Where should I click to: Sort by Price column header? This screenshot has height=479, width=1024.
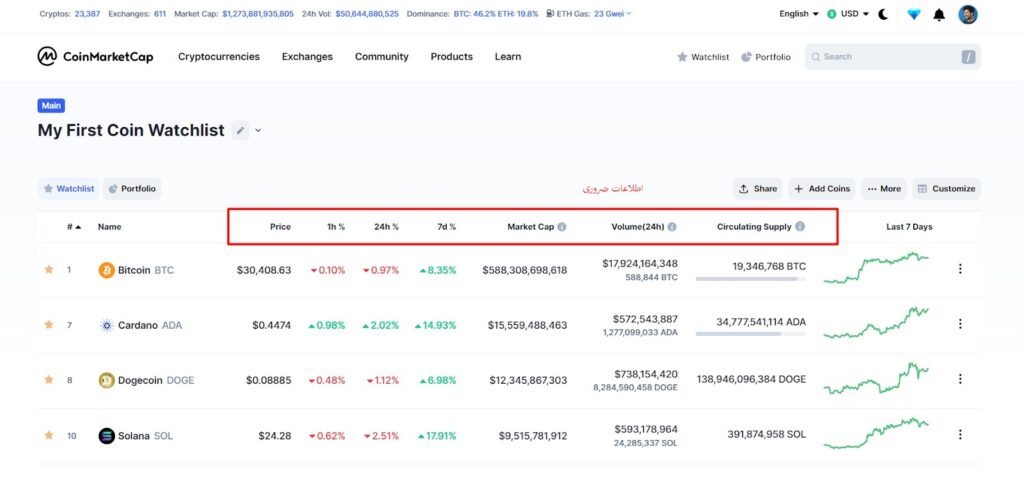pos(280,227)
